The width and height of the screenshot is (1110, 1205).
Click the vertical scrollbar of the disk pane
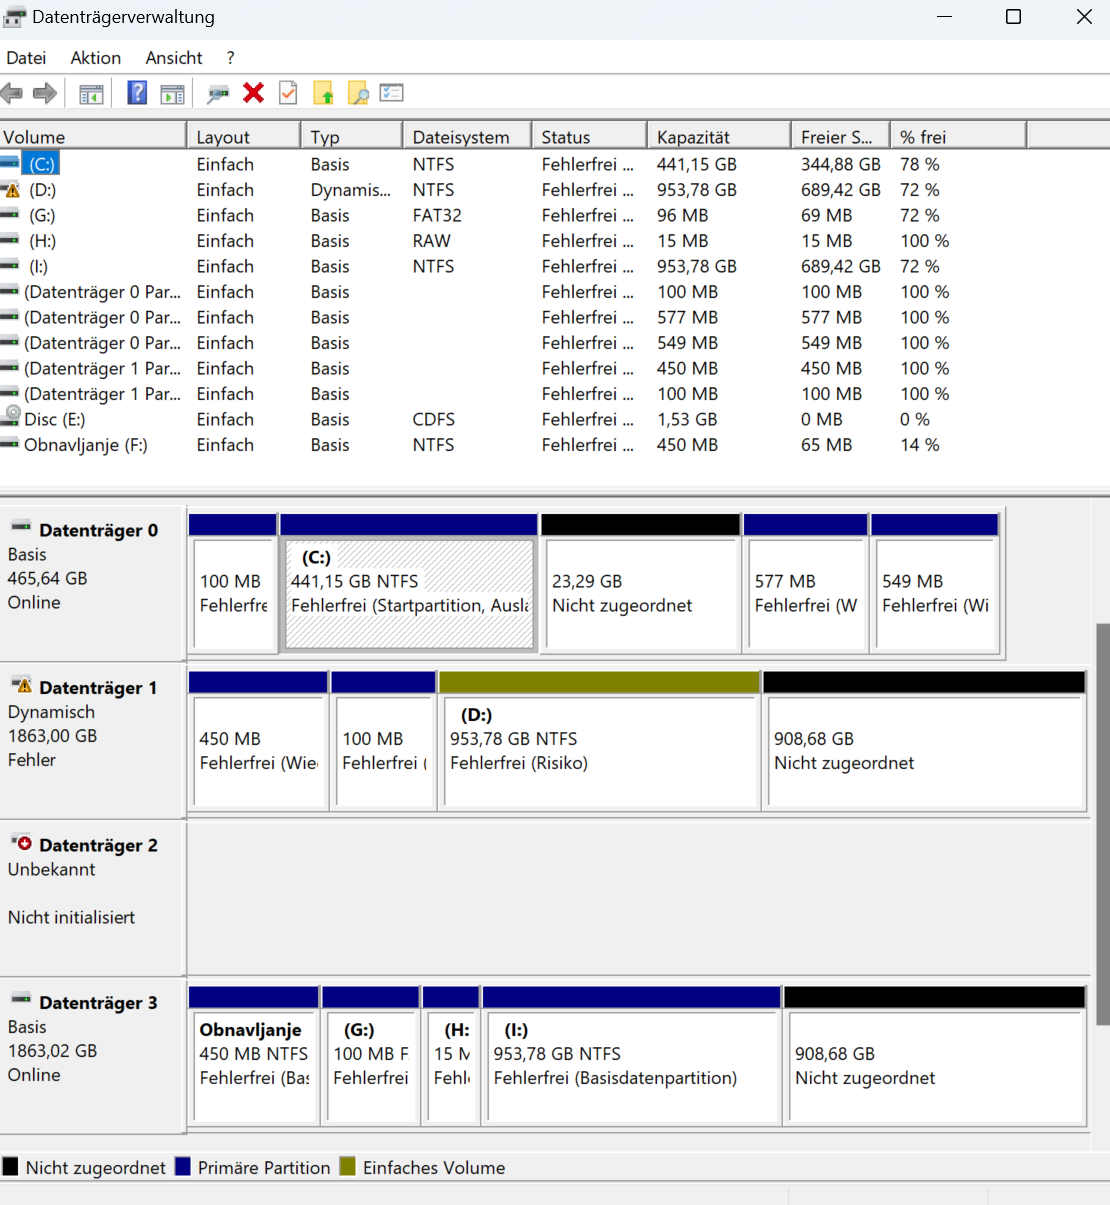[1102, 824]
